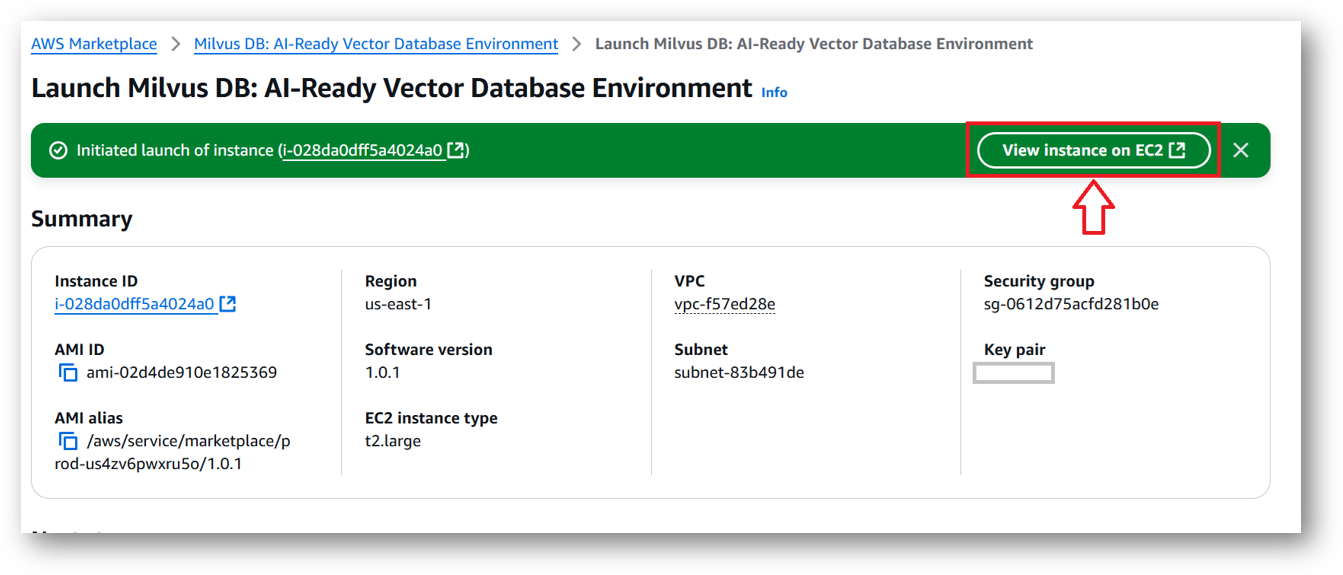Copy the AMI ID value
The height and width of the screenshot is (575, 1343).
coord(68,373)
